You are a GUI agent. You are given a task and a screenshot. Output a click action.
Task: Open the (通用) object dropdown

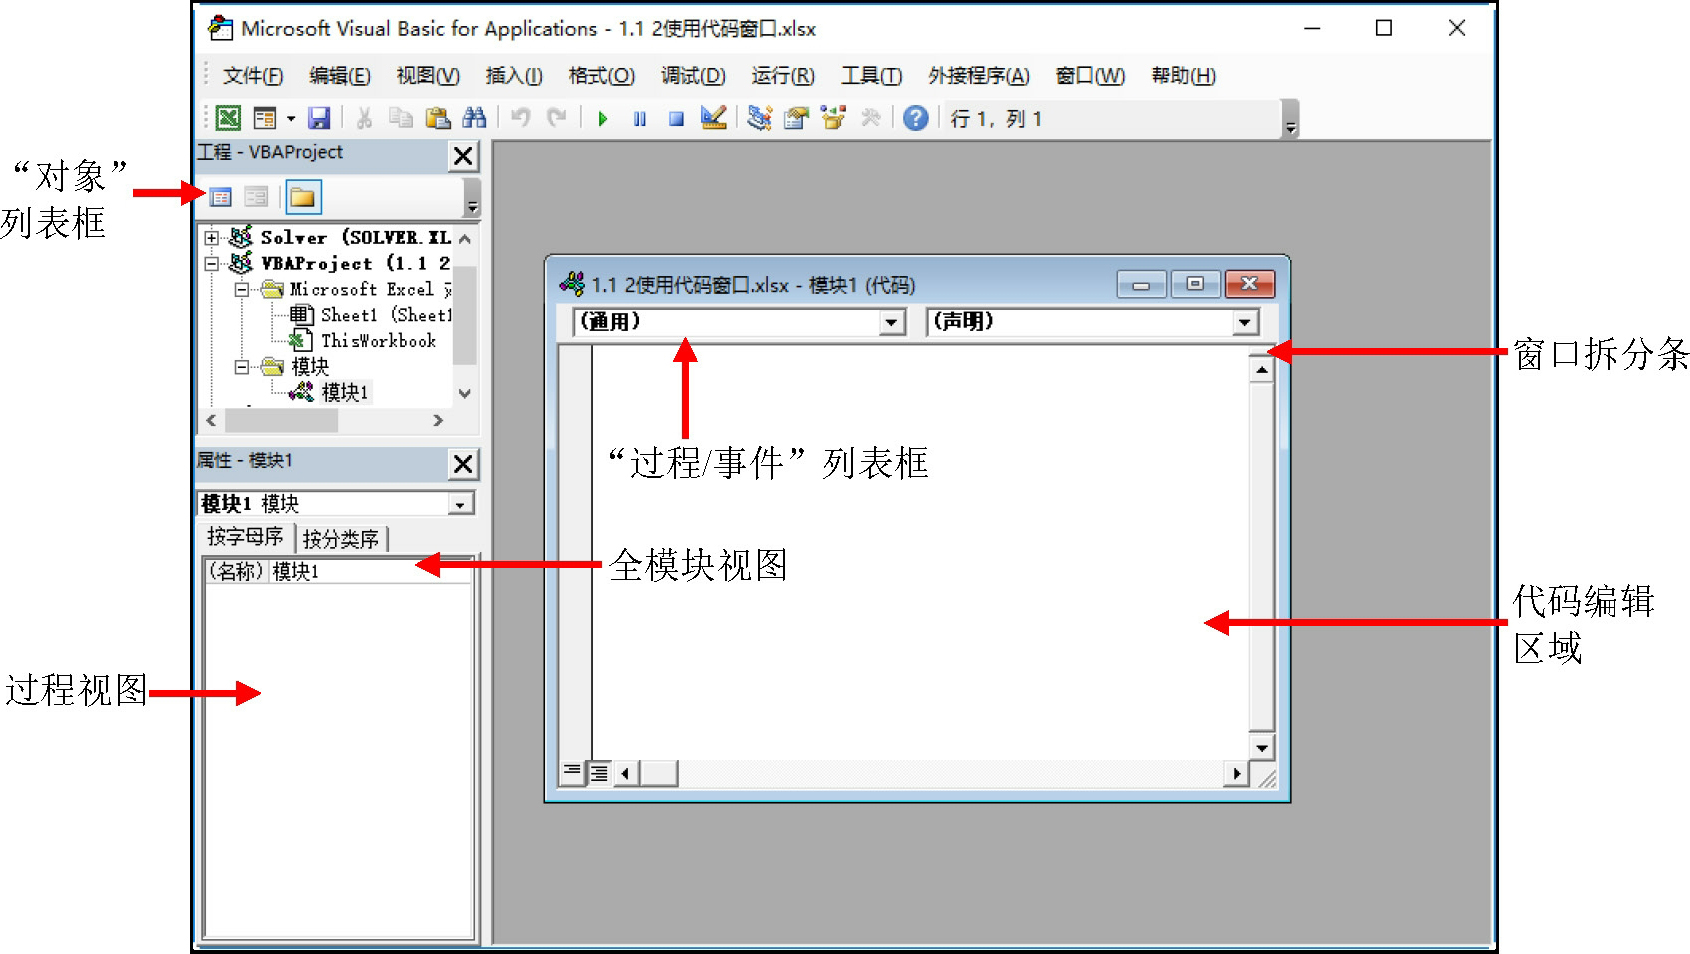click(892, 322)
